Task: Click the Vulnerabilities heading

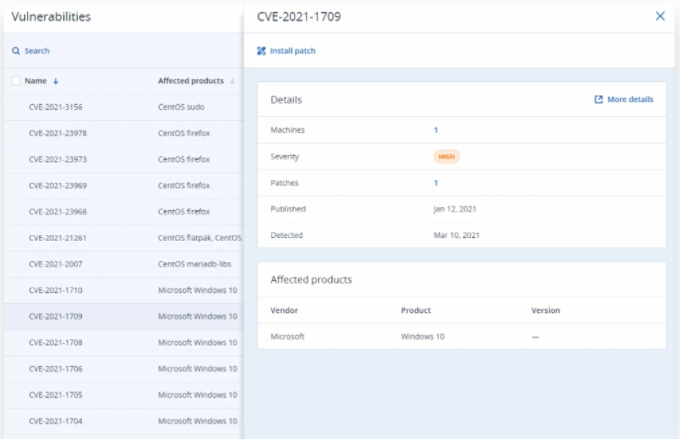Action: click(x=51, y=16)
